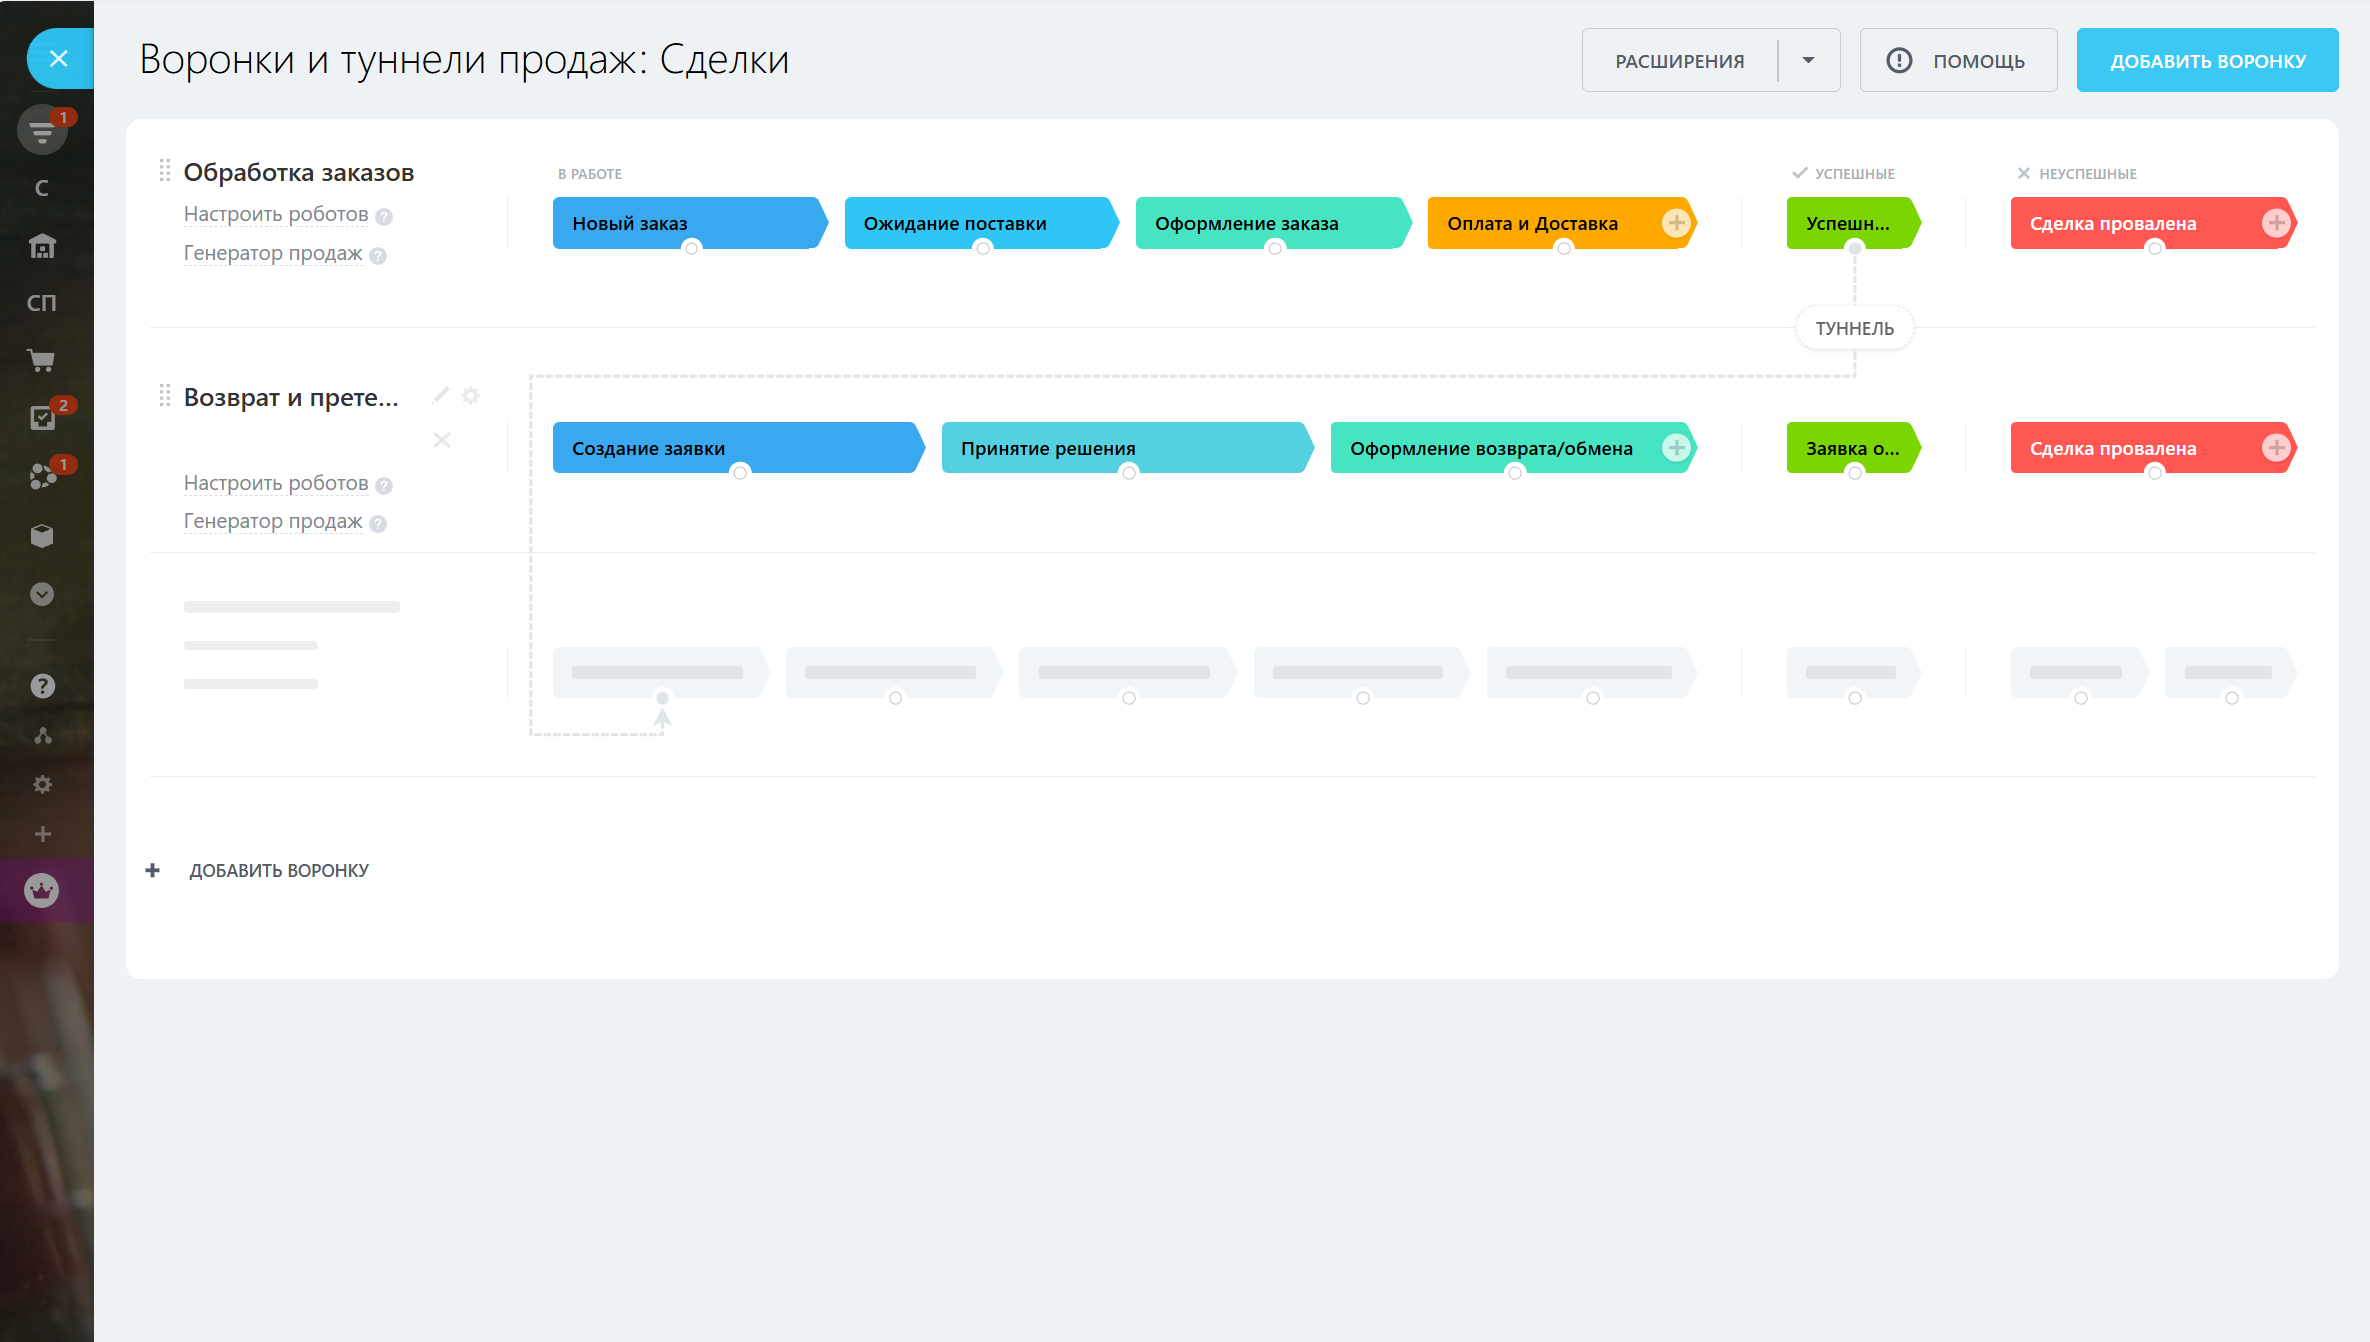Click the blue ДОБАВИТЬ ВОРОНКУ button
2370x1342 pixels.
(x=2207, y=60)
